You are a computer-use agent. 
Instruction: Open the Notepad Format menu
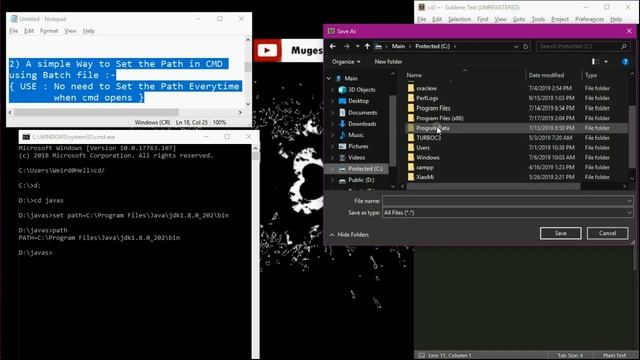(x=49, y=31)
